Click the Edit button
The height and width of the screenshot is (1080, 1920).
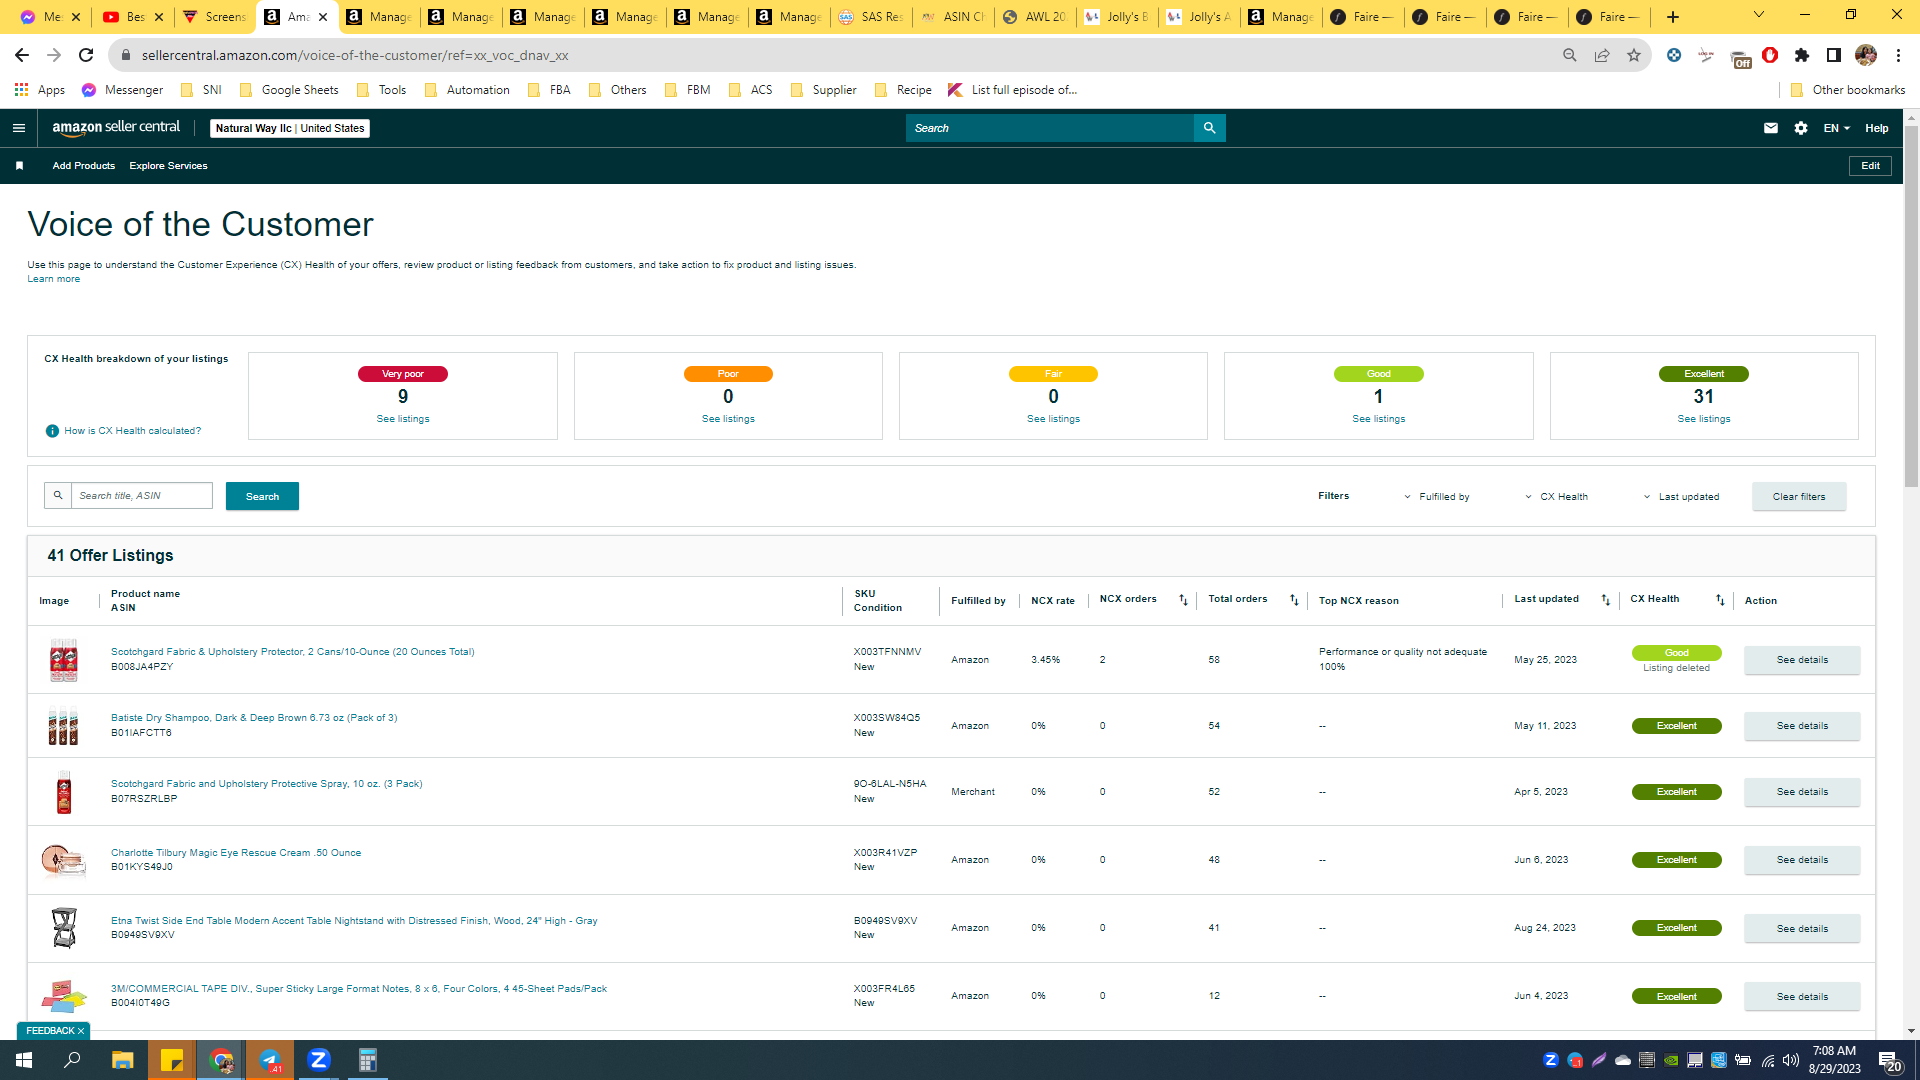click(1870, 166)
